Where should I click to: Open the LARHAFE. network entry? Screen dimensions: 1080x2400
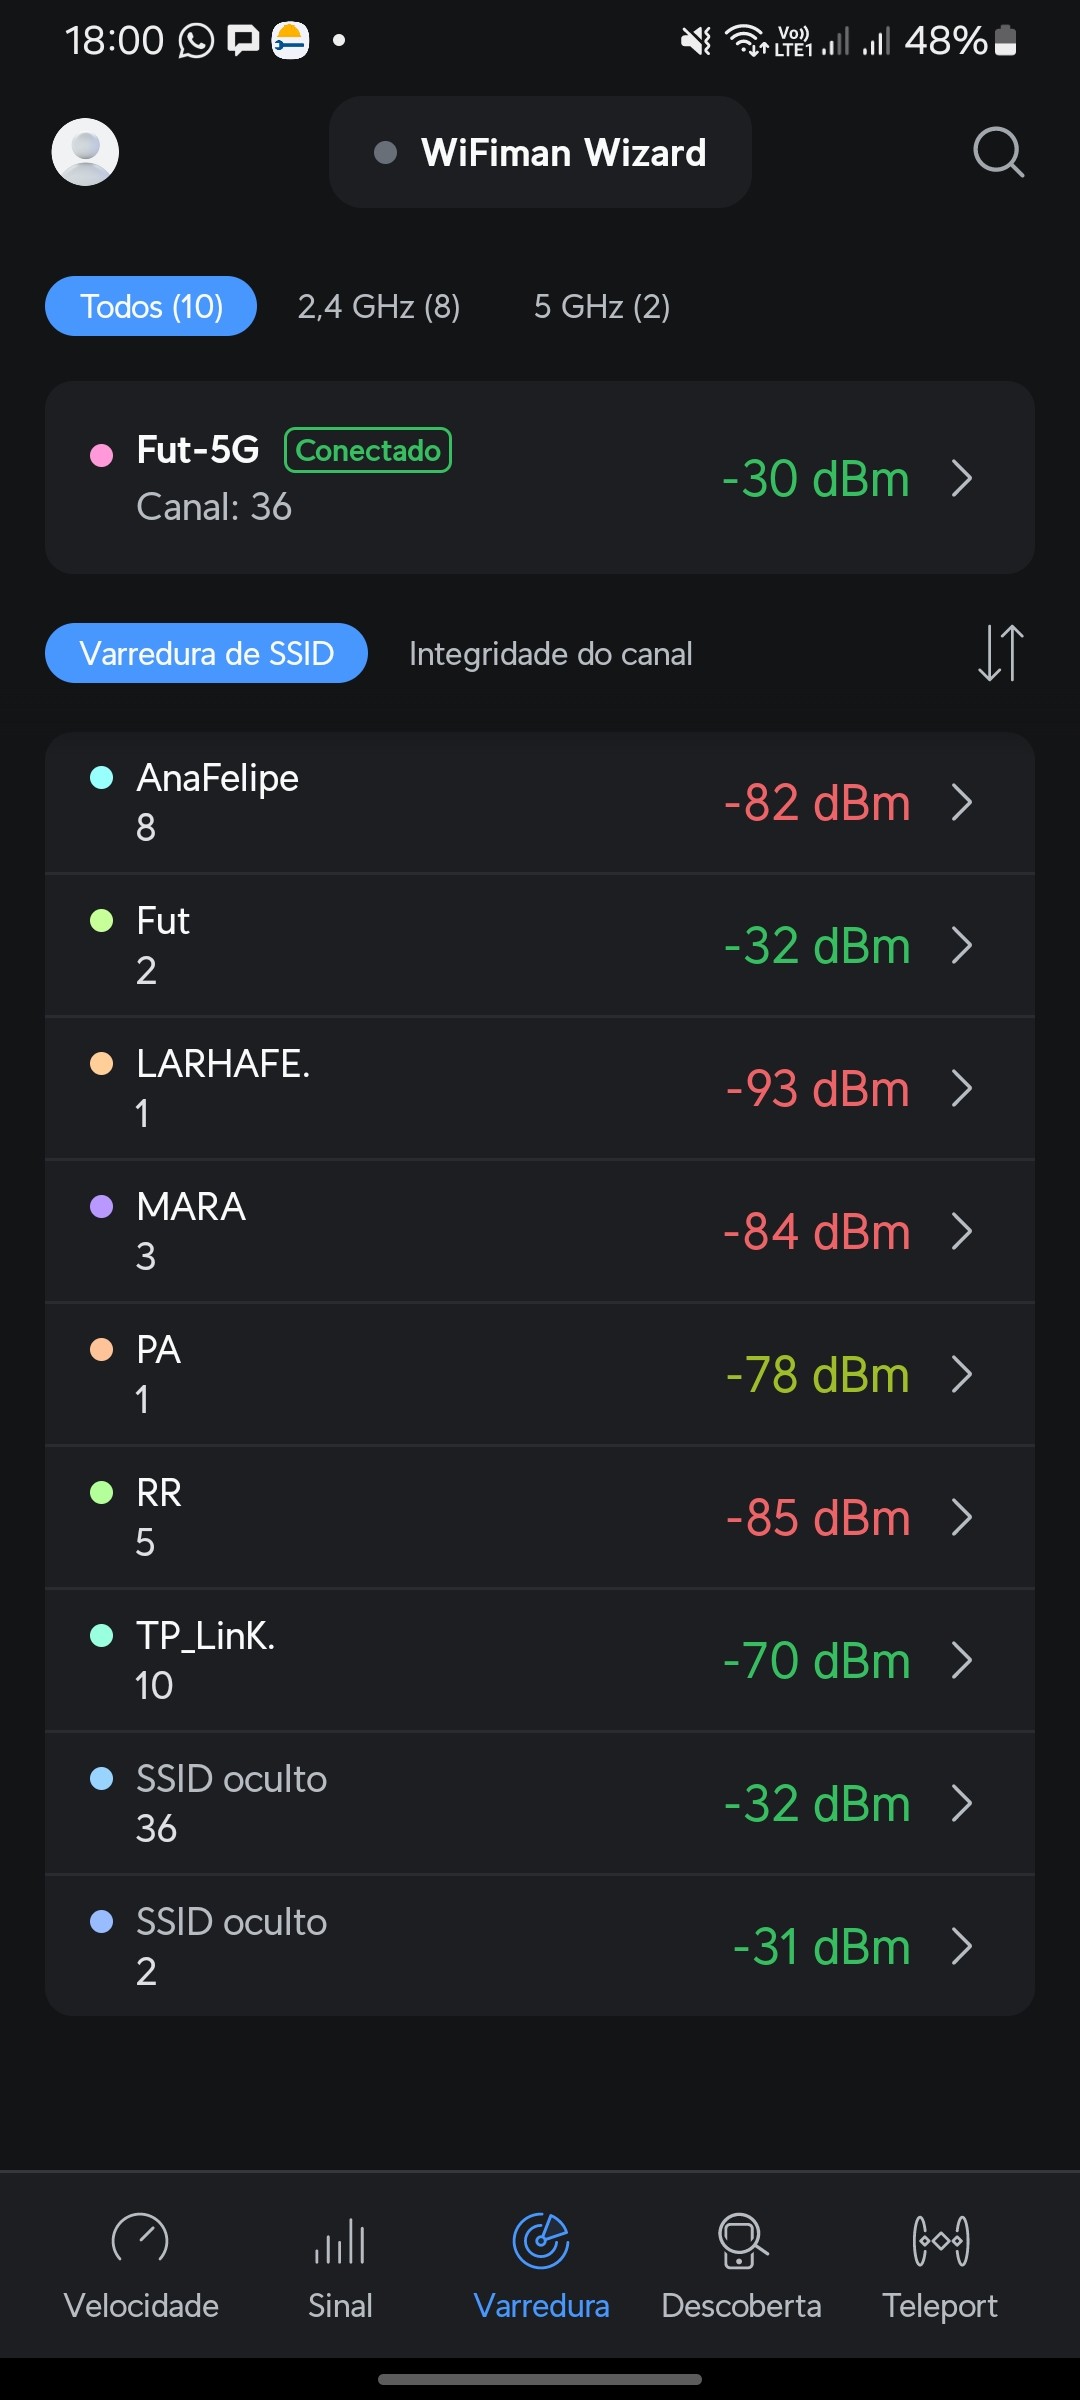click(x=500, y=1088)
